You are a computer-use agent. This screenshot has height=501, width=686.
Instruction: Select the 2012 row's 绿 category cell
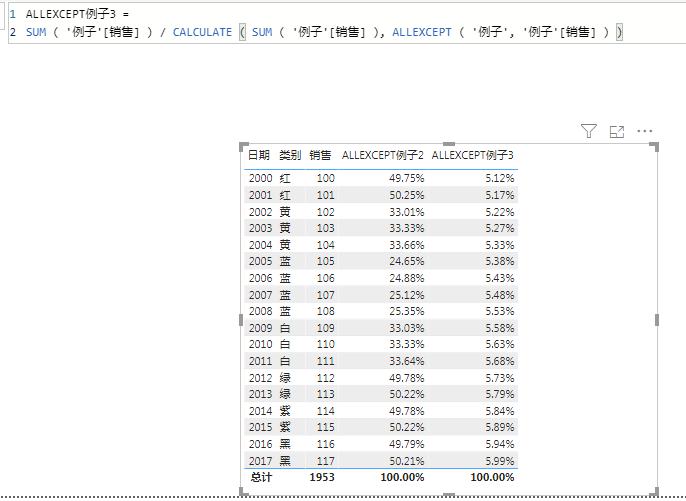point(285,378)
